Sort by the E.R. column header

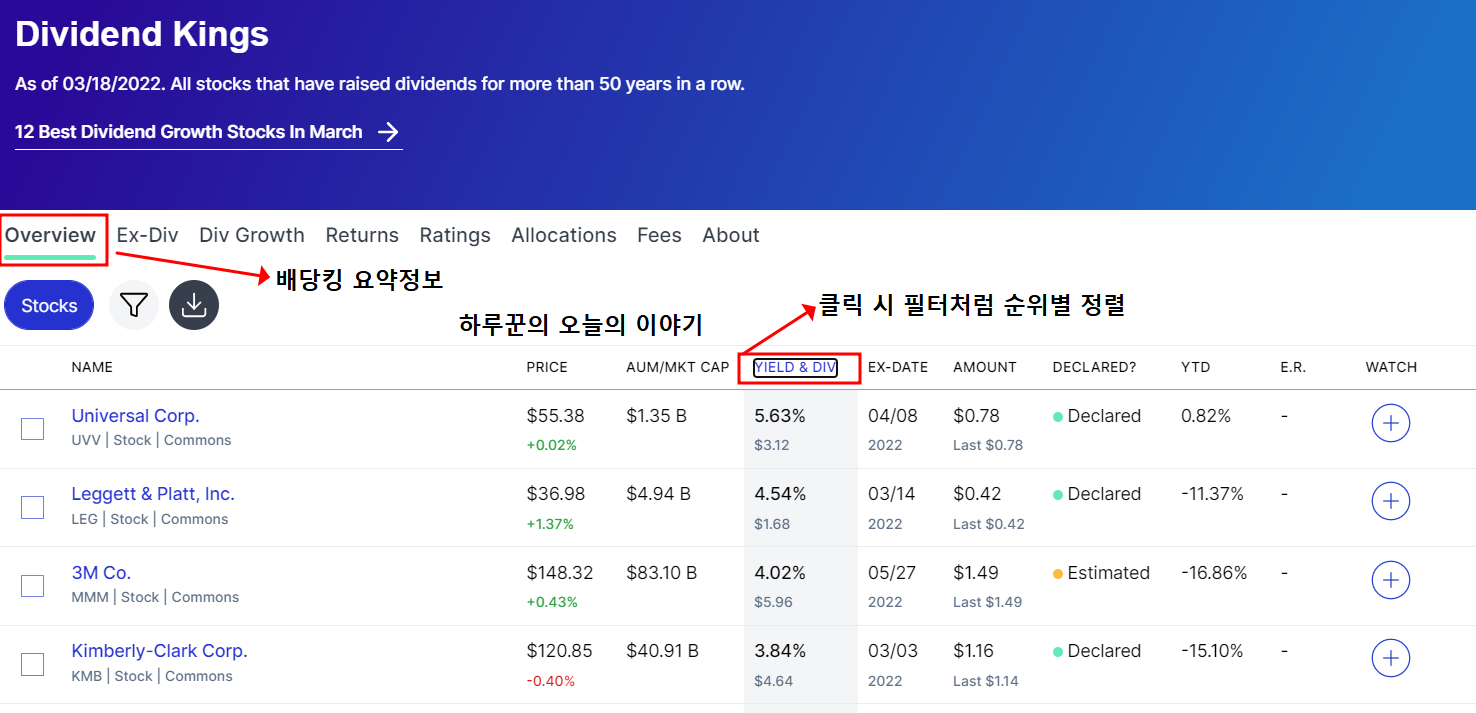(x=1293, y=367)
